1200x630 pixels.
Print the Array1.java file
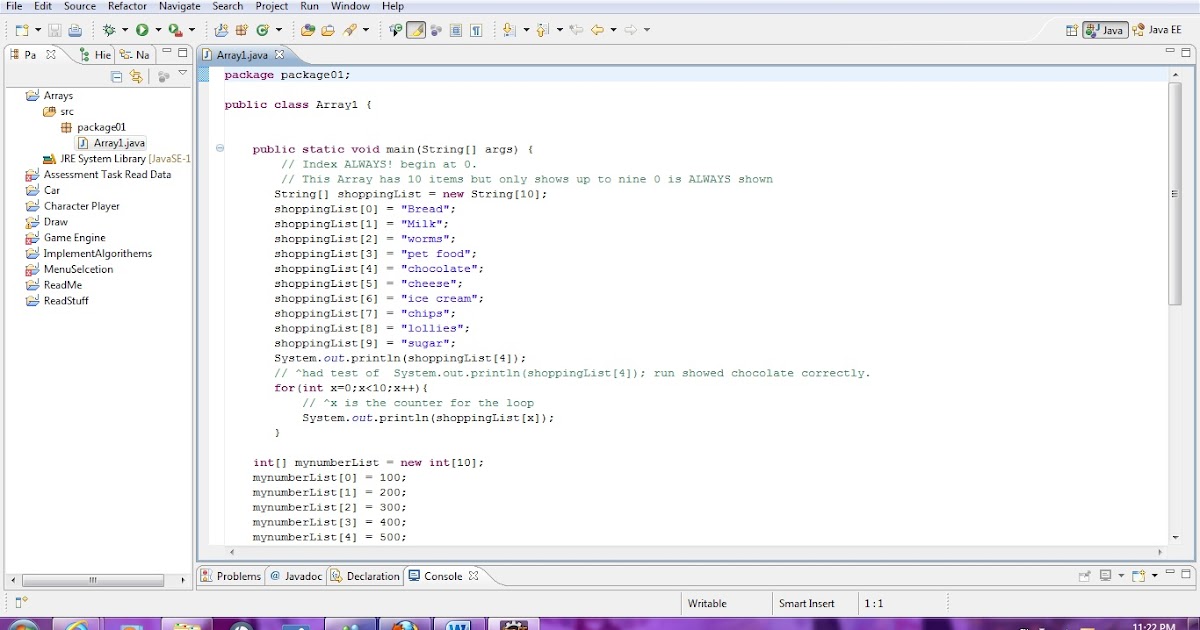[x=75, y=29]
